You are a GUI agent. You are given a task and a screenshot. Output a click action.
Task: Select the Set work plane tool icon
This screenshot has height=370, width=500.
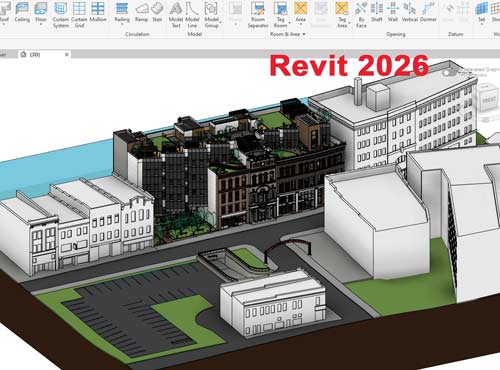482,8
